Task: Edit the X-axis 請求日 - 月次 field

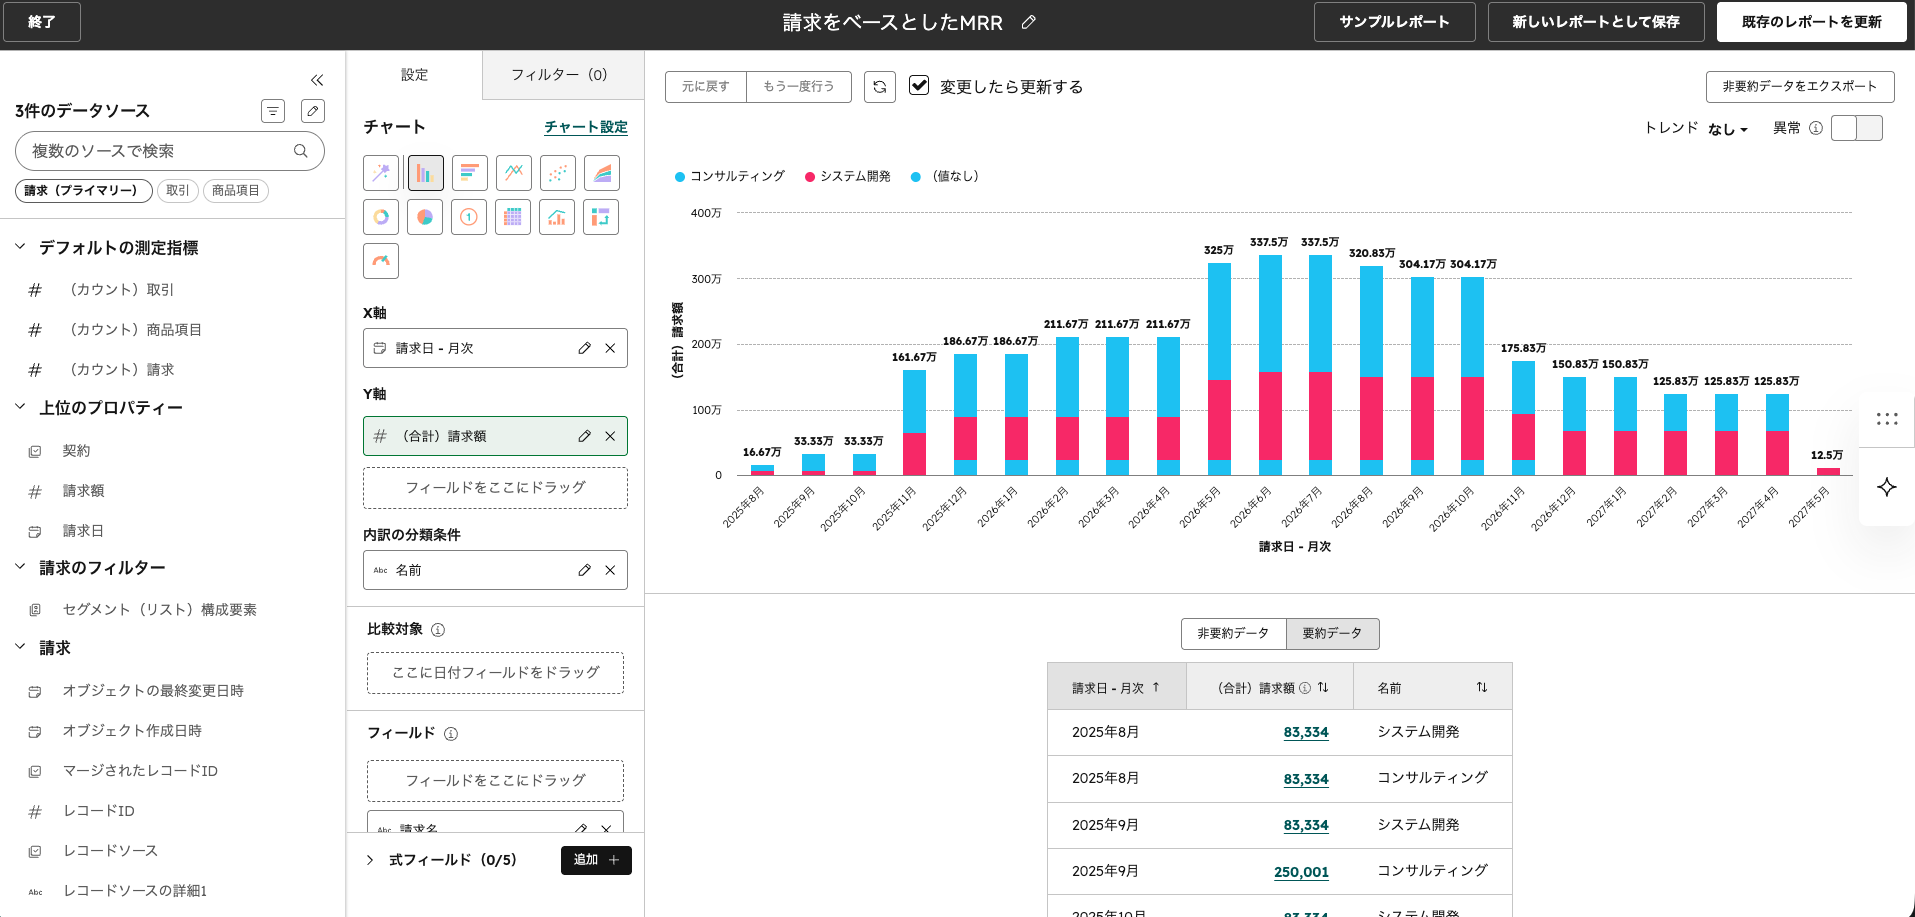Action: (x=584, y=348)
